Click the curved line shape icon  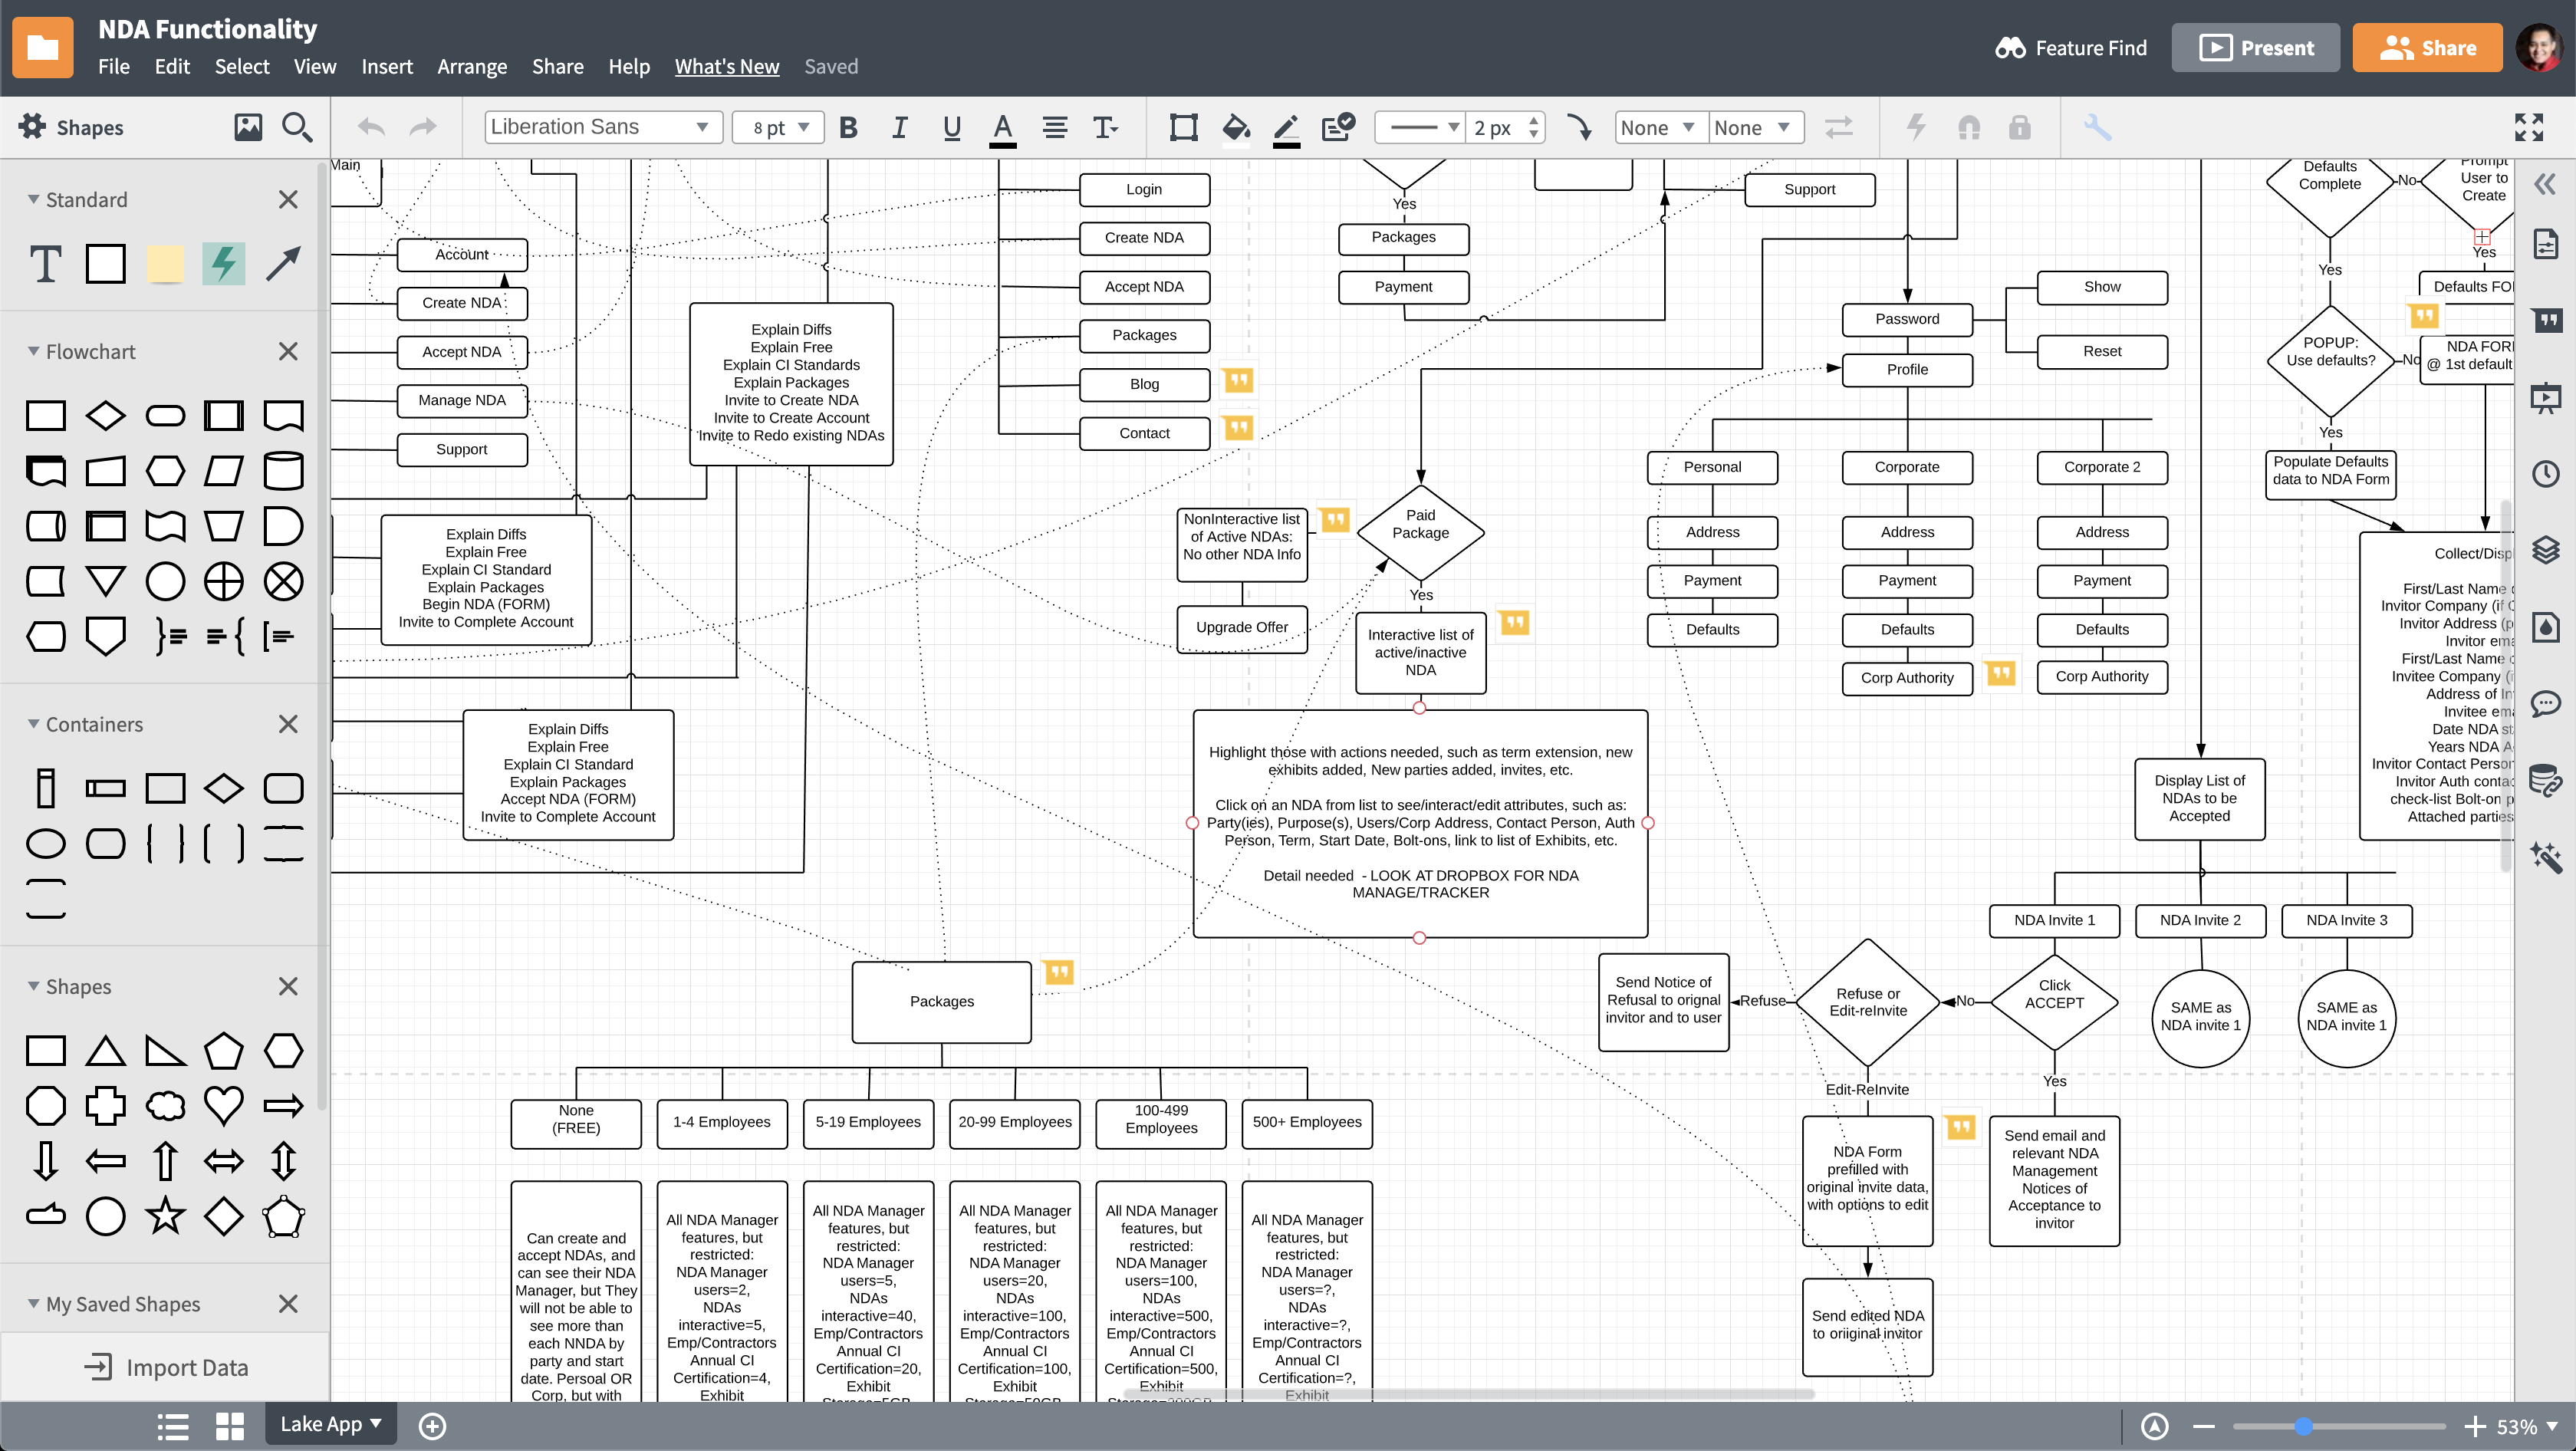[1579, 128]
